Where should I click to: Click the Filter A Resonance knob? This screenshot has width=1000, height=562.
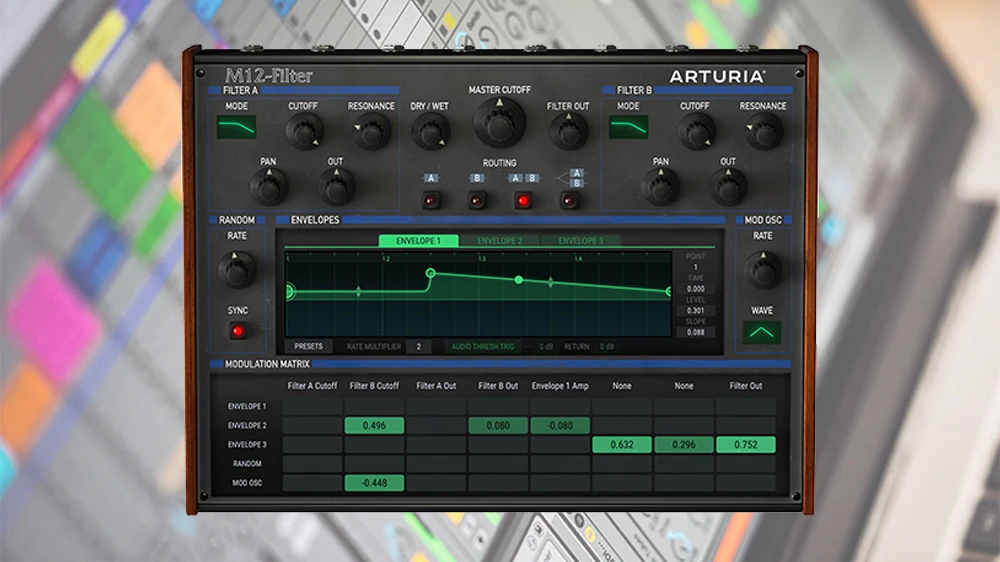tap(371, 131)
